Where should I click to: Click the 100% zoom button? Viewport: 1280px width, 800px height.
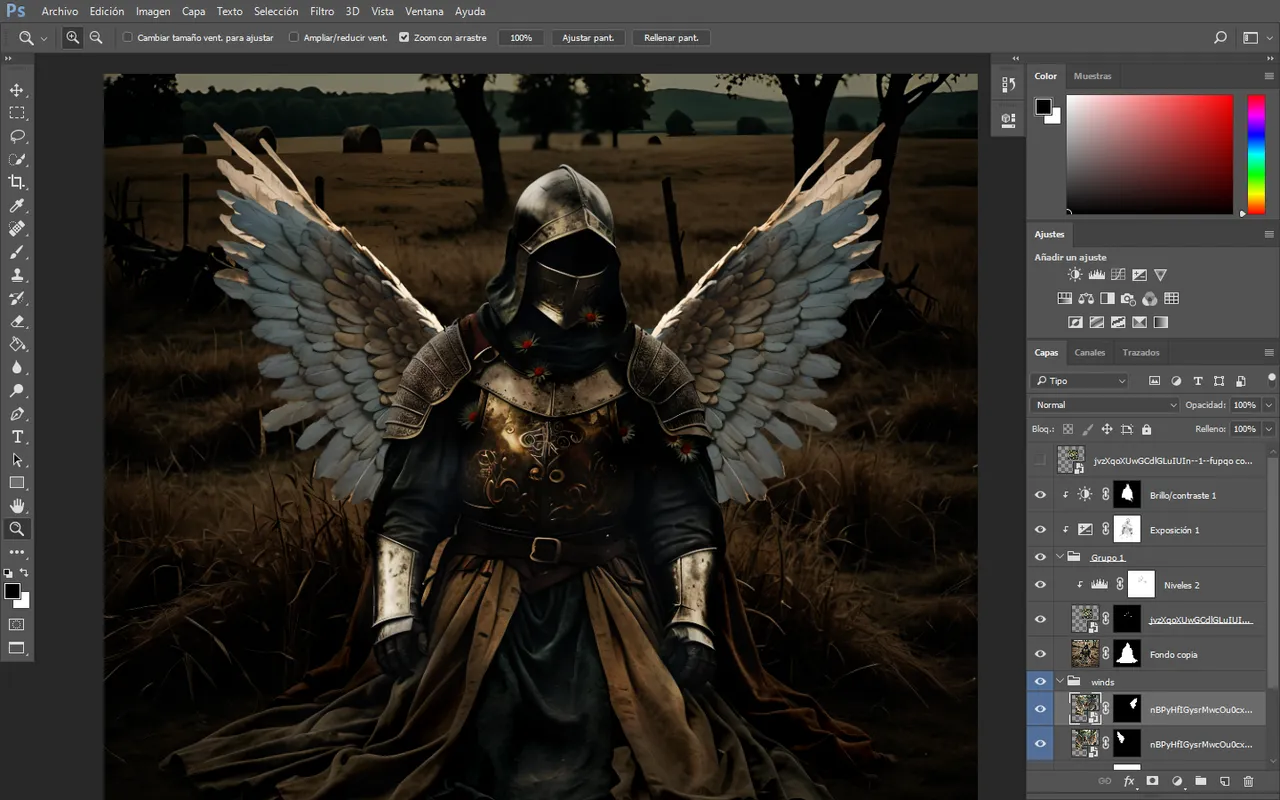(x=521, y=37)
